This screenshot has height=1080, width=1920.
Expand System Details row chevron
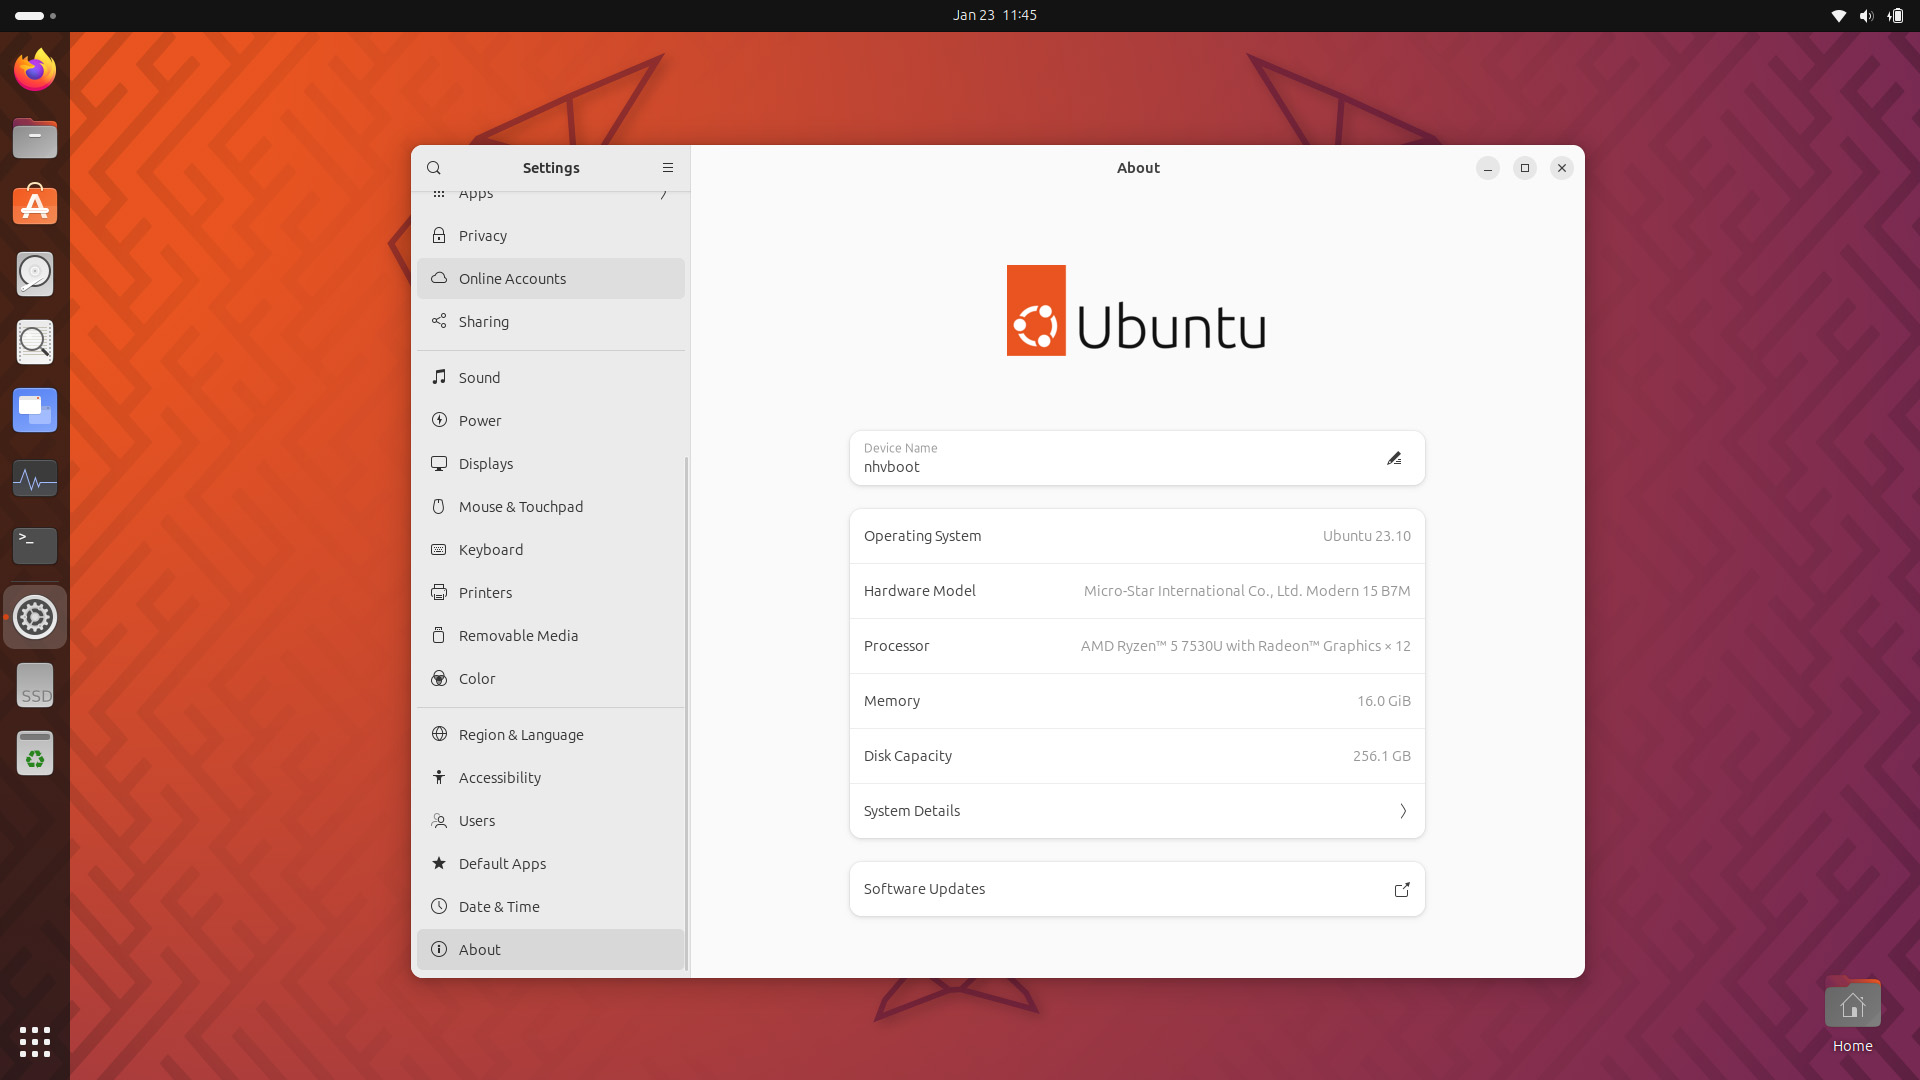pos(1403,811)
